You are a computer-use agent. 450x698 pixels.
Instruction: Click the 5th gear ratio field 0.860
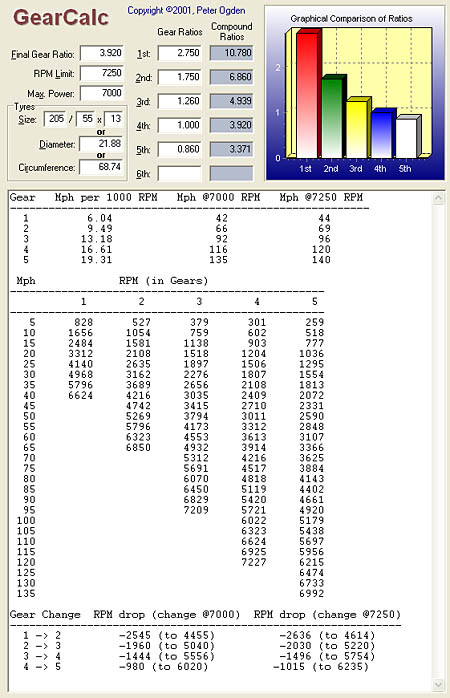179,149
